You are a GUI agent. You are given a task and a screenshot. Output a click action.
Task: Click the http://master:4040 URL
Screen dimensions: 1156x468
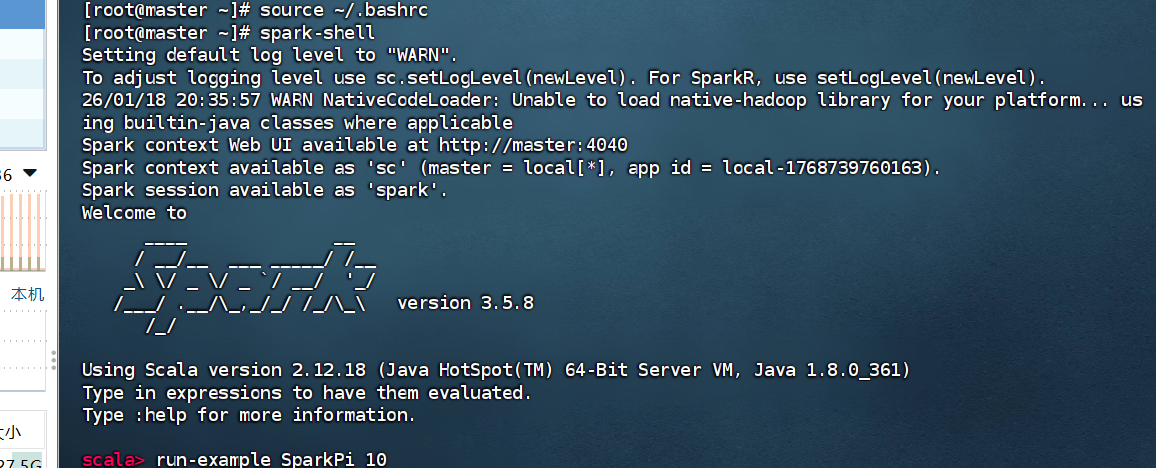click(533, 145)
